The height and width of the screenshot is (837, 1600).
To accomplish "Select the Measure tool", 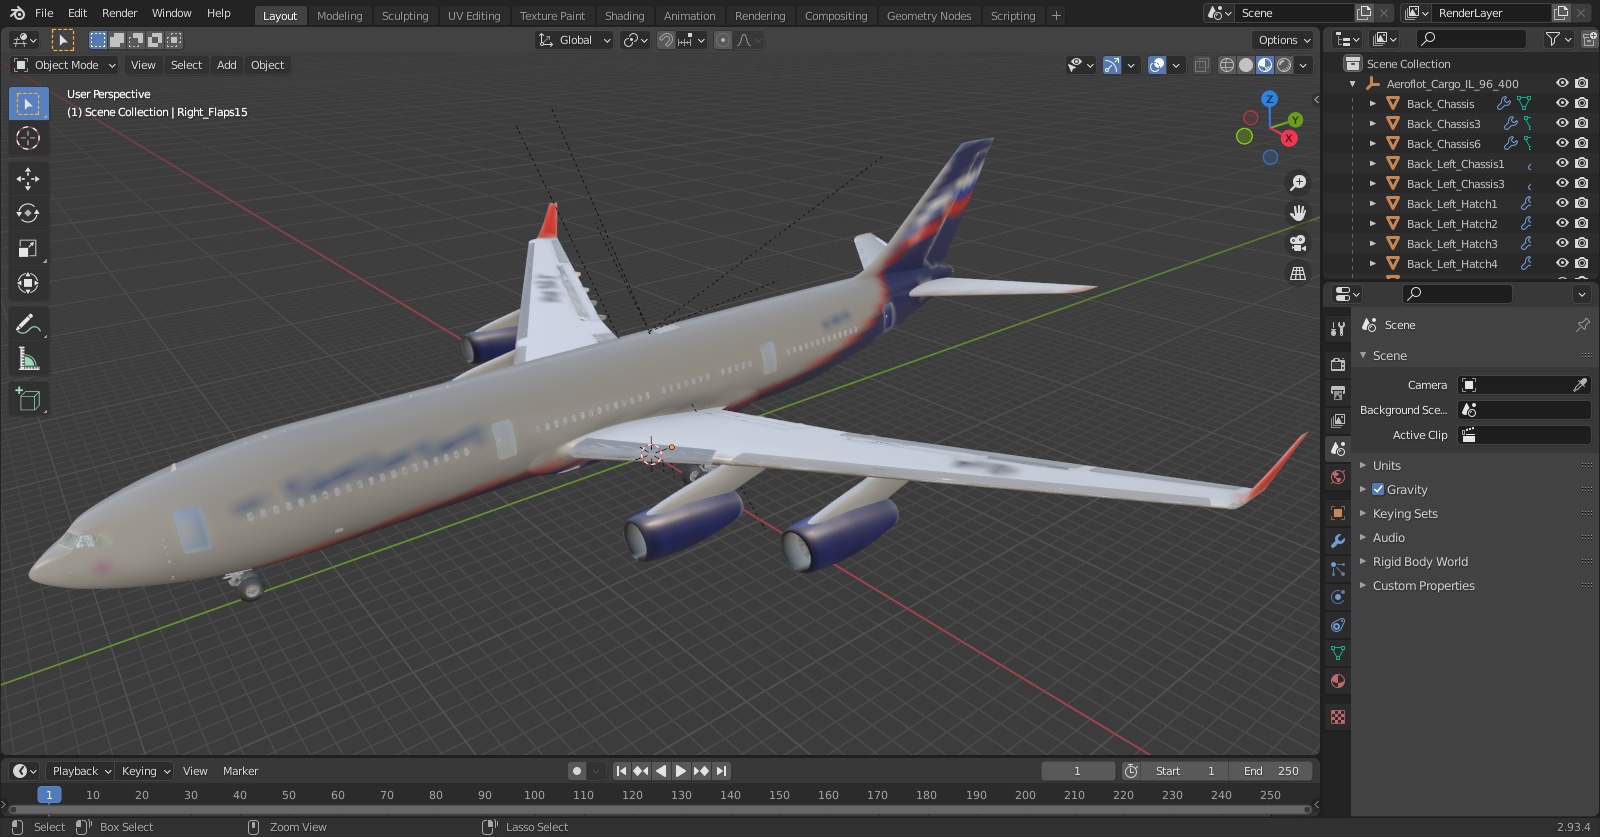I will point(28,359).
